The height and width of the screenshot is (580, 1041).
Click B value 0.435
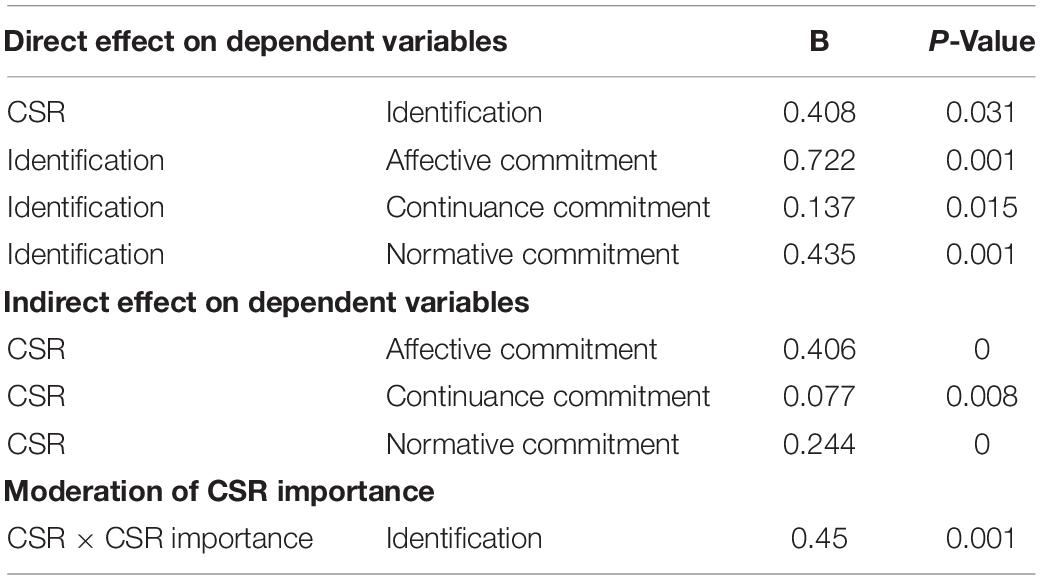tap(819, 254)
